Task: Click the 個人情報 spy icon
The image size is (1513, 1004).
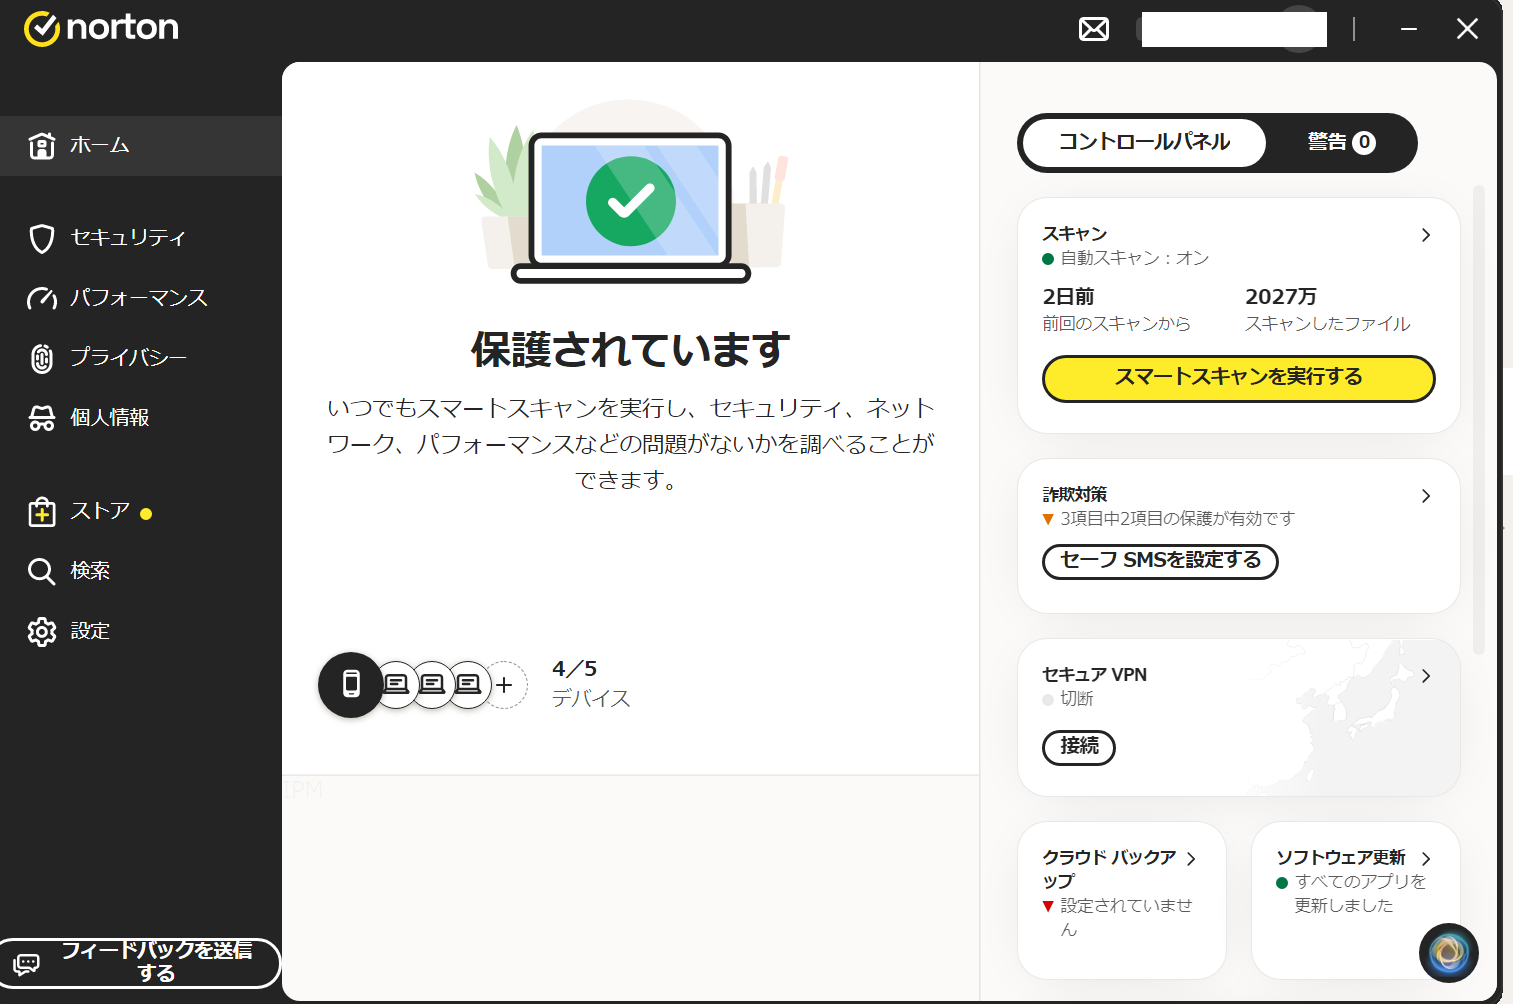Action: (x=42, y=418)
